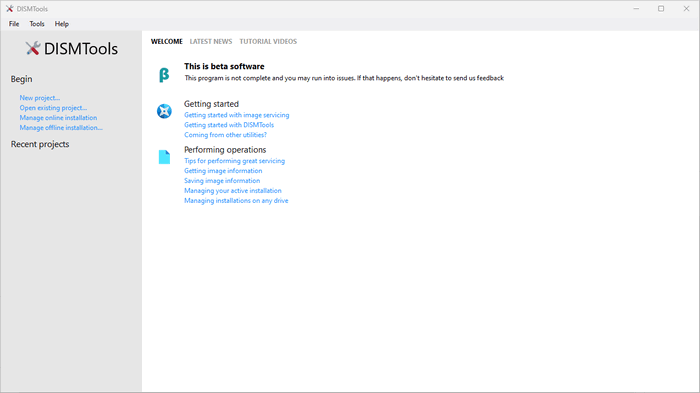Click the 'Begin' sidebar heading
700x393 pixels.
(x=21, y=79)
